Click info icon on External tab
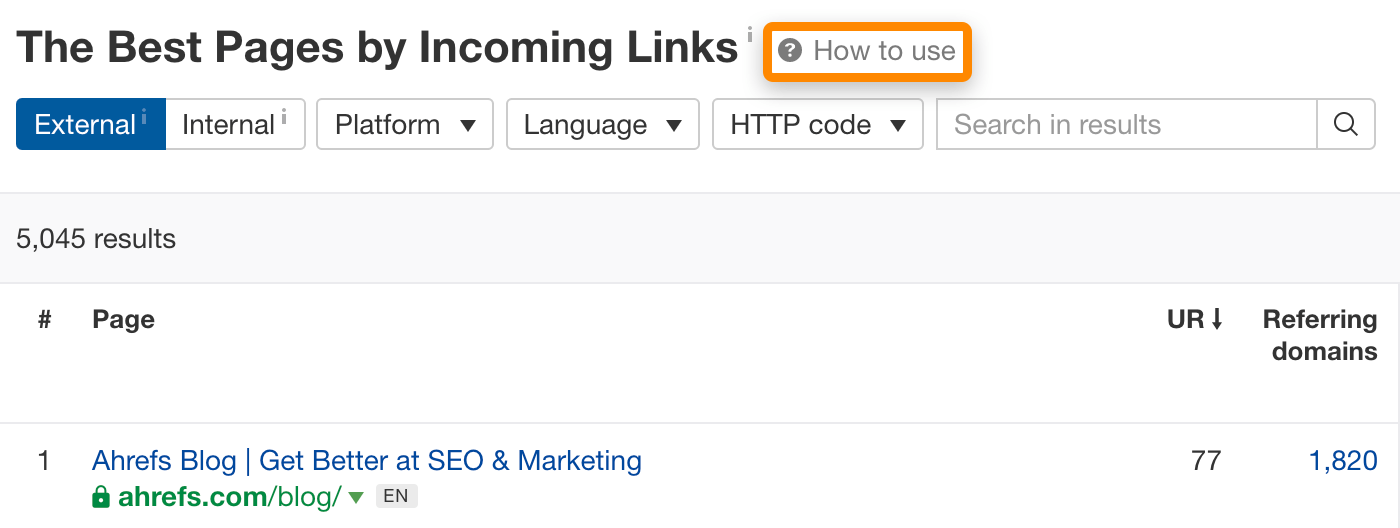This screenshot has width=1400, height=528. pyautogui.click(x=144, y=116)
